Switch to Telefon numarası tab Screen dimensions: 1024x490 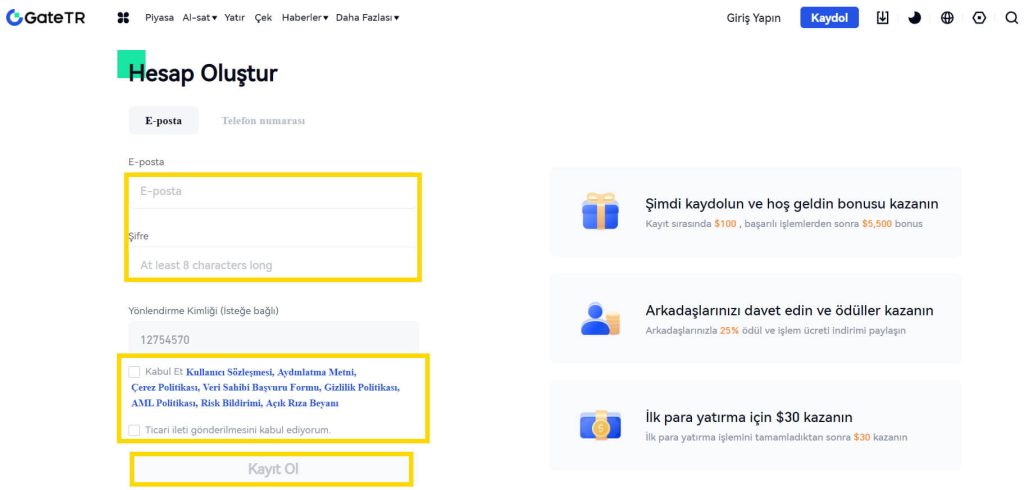click(263, 121)
